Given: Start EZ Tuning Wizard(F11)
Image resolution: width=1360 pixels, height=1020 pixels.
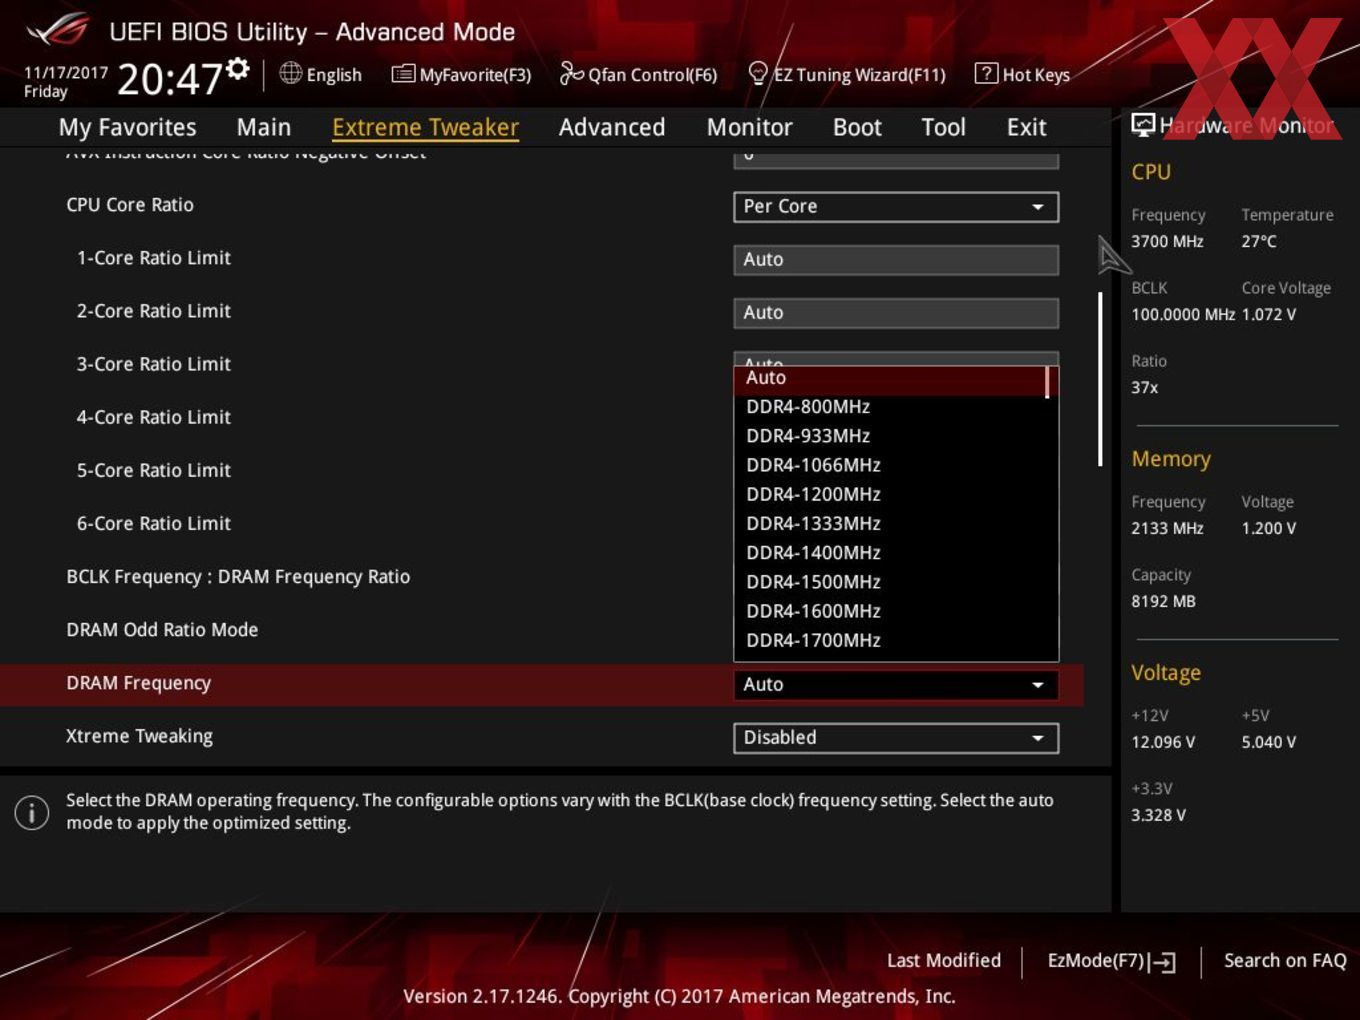Looking at the screenshot, I should pyautogui.click(x=847, y=74).
